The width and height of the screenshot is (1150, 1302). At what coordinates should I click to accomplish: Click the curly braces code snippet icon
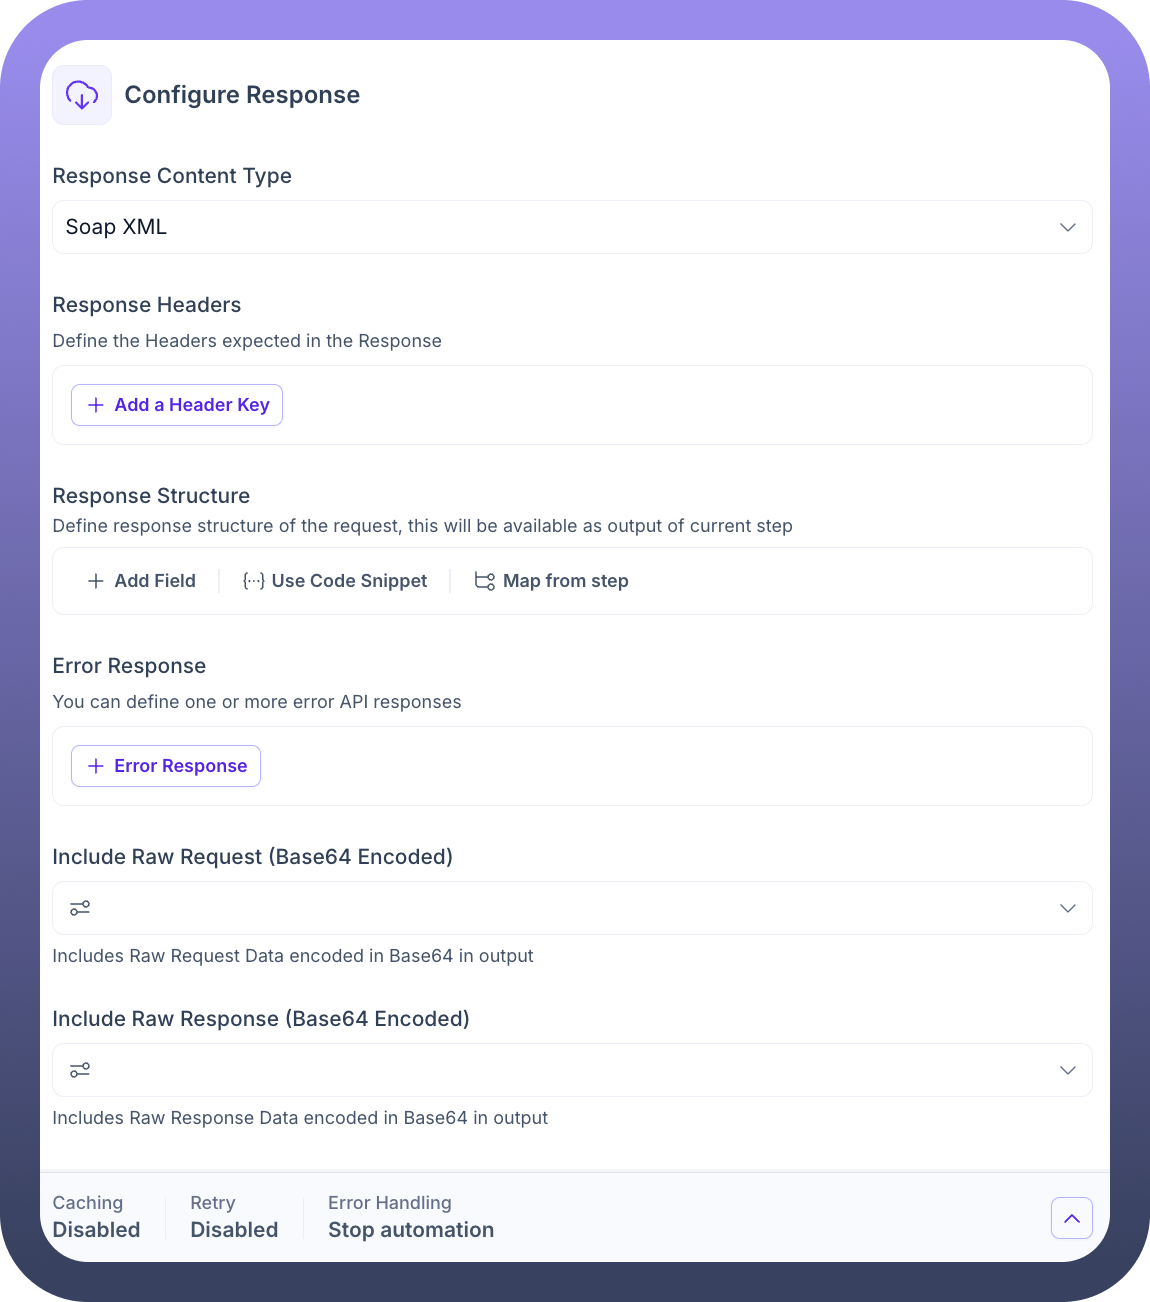click(x=254, y=581)
